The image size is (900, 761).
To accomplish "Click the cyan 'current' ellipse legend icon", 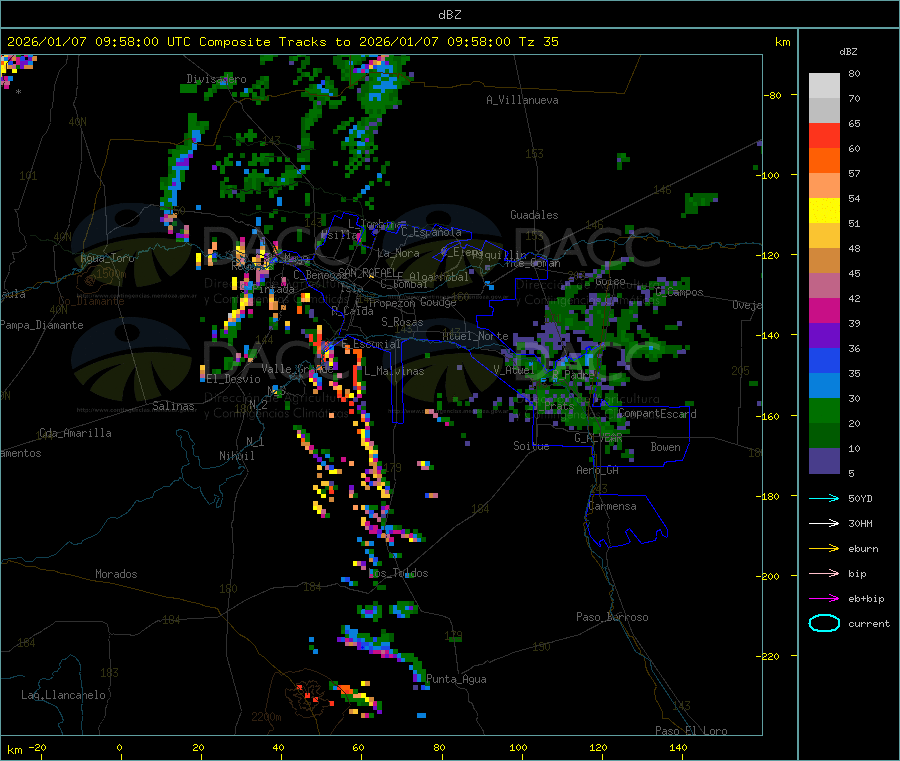I will [824, 623].
